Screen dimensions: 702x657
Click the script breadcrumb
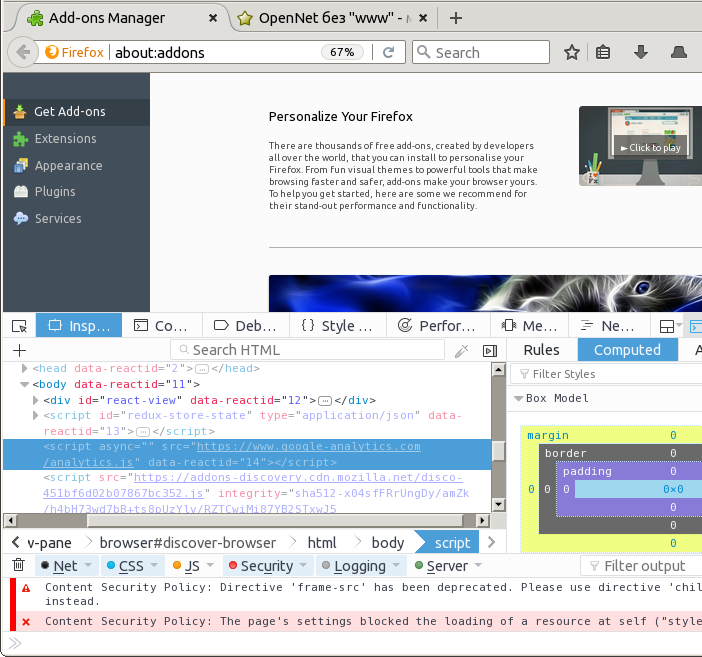[452, 542]
